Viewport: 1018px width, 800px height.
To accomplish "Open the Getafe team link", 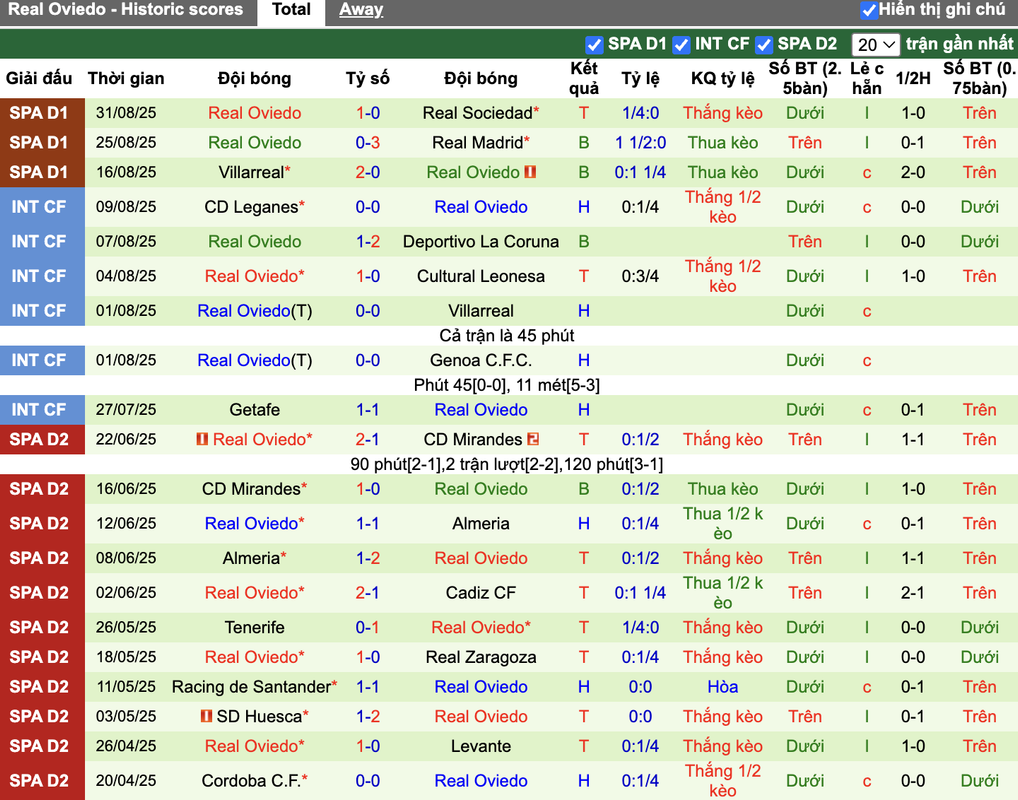I will [254, 410].
